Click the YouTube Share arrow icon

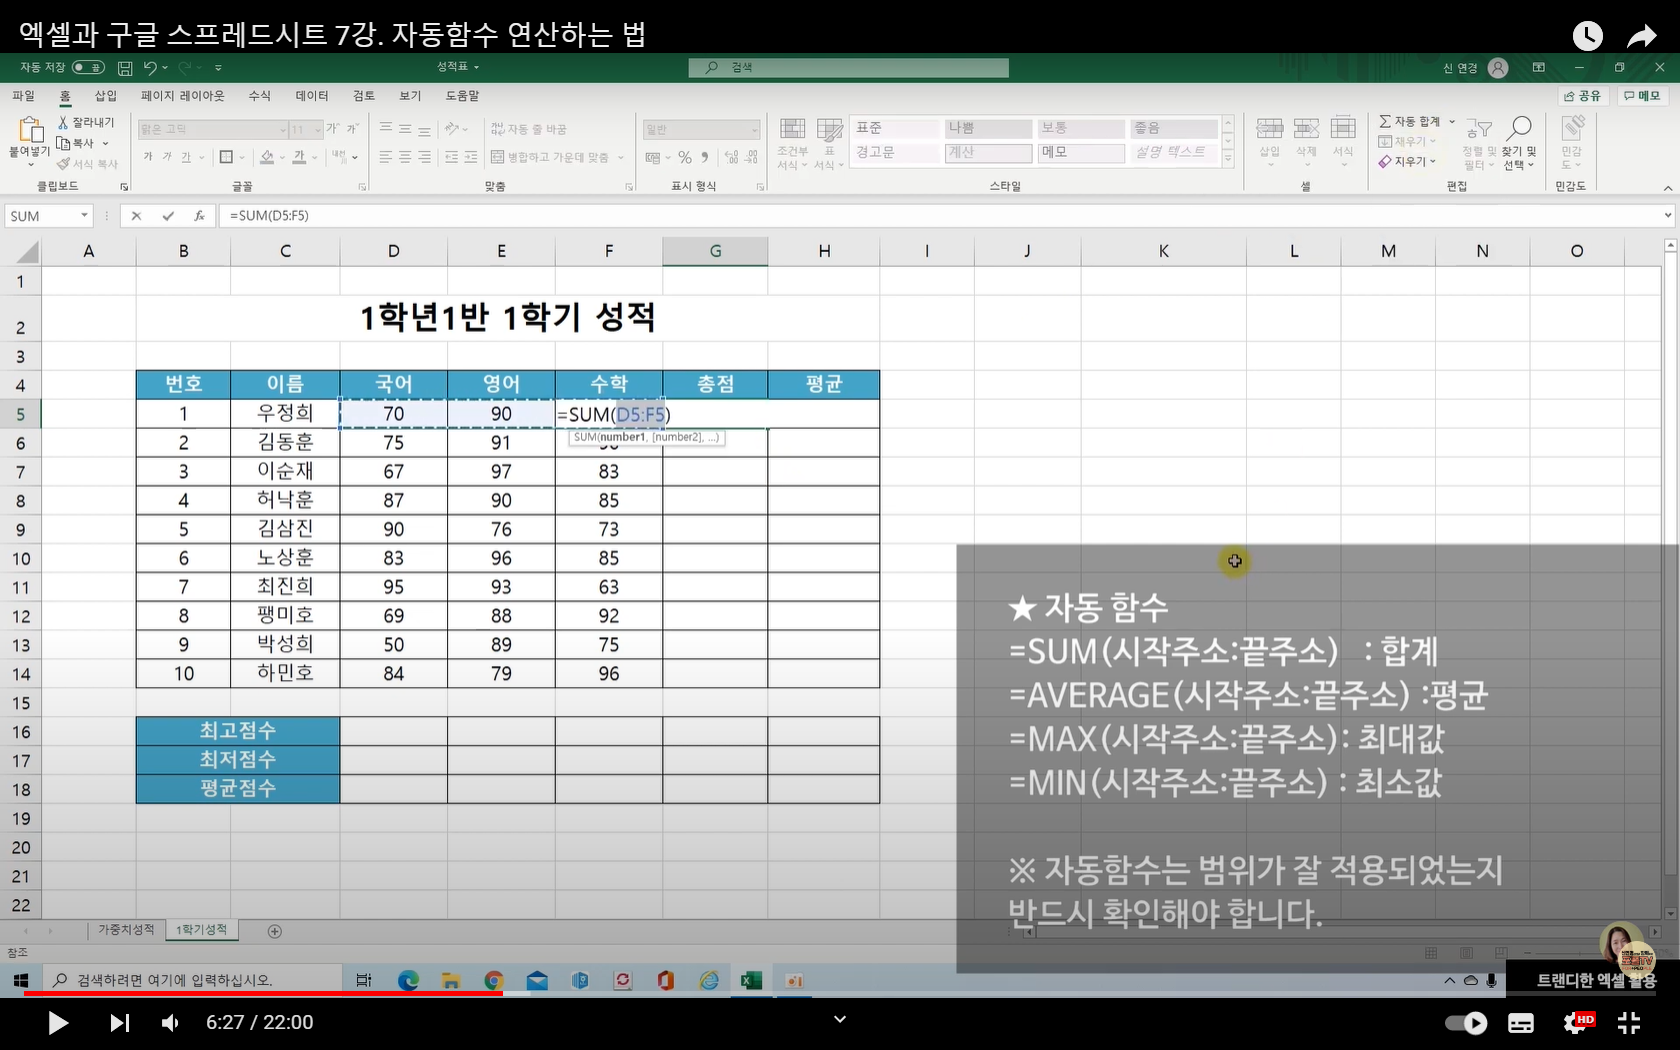[1642, 37]
